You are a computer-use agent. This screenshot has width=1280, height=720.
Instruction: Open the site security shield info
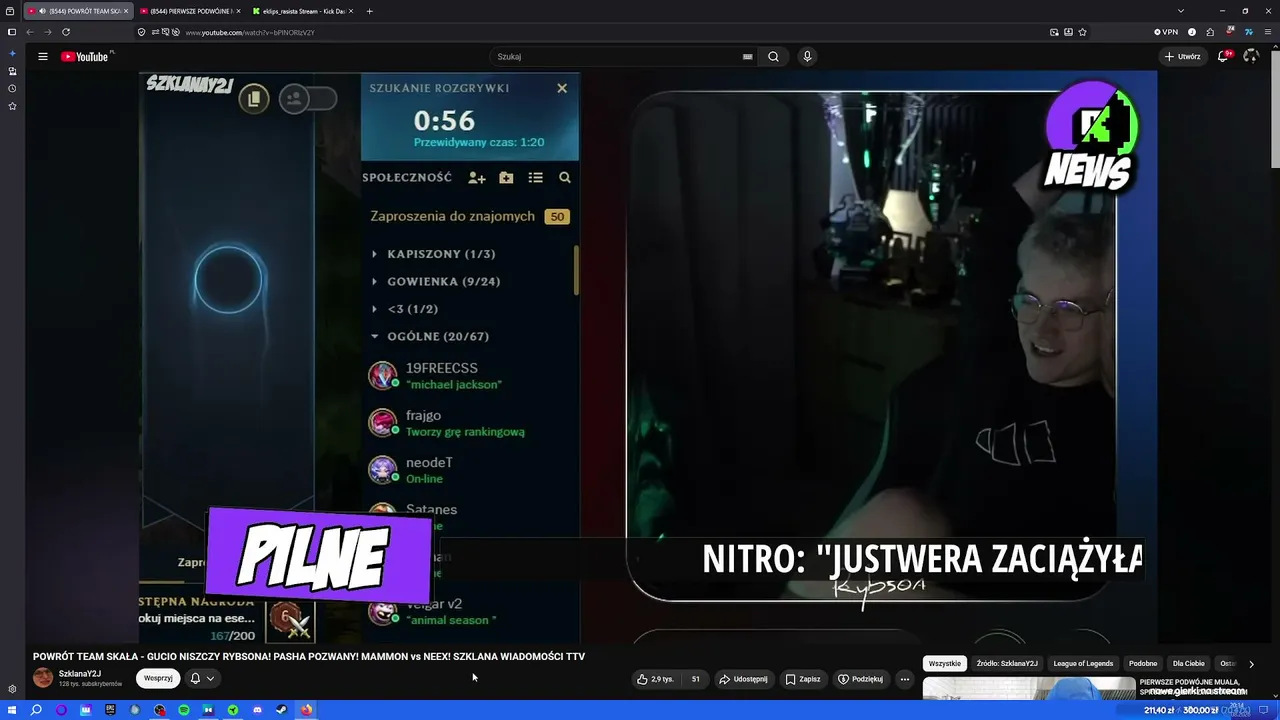(x=141, y=32)
